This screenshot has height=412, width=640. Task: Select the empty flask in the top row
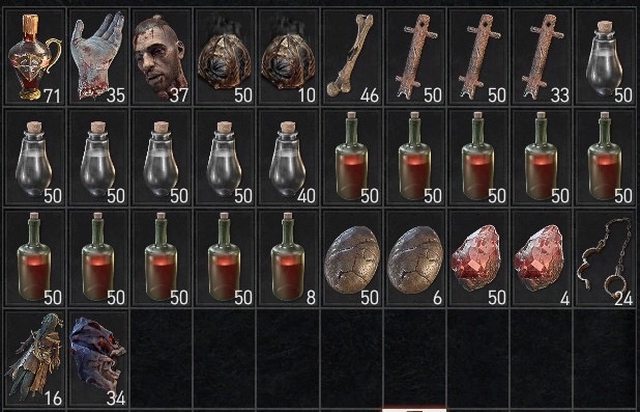(x=605, y=57)
